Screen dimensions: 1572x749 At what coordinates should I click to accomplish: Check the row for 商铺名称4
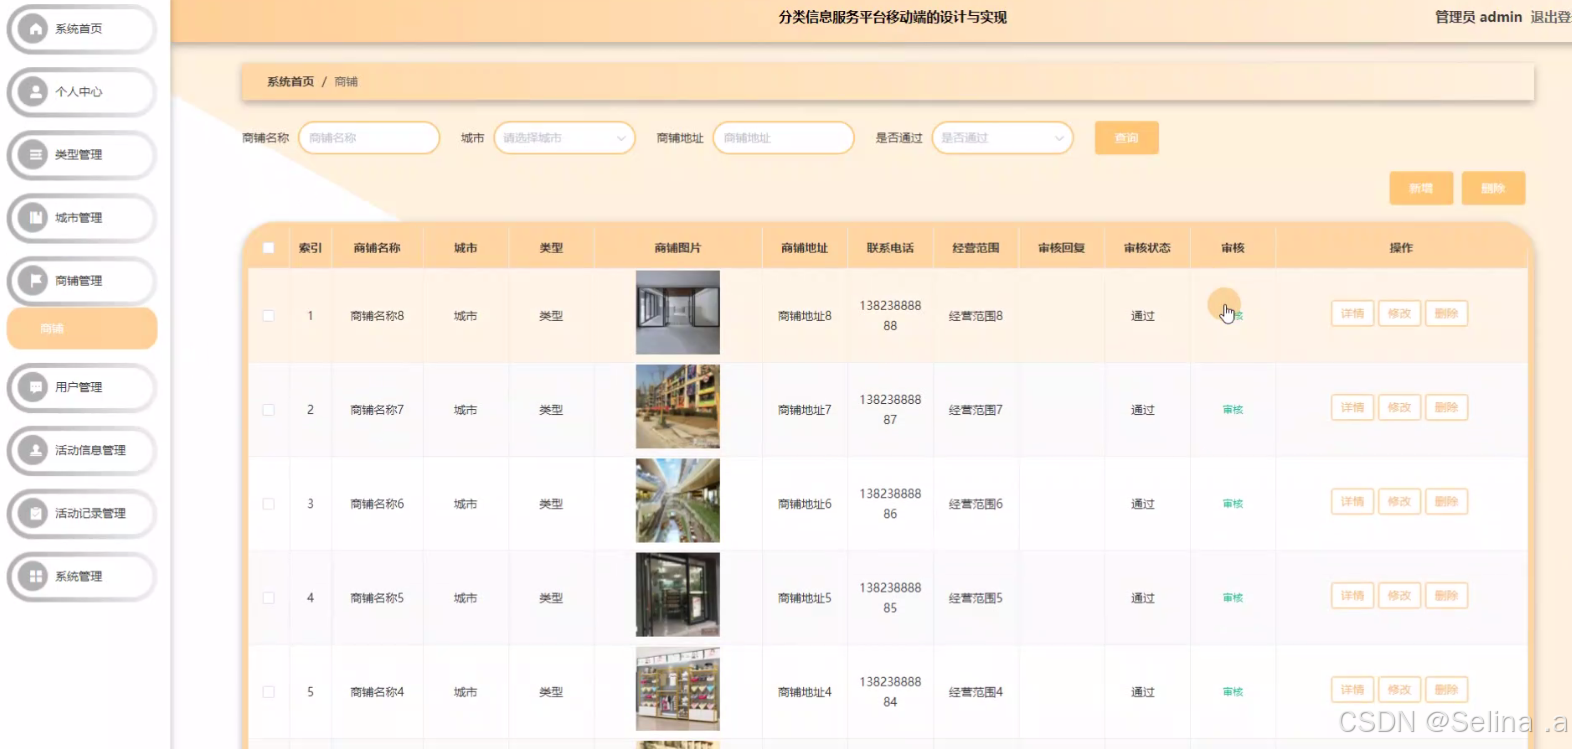click(x=268, y=692)
